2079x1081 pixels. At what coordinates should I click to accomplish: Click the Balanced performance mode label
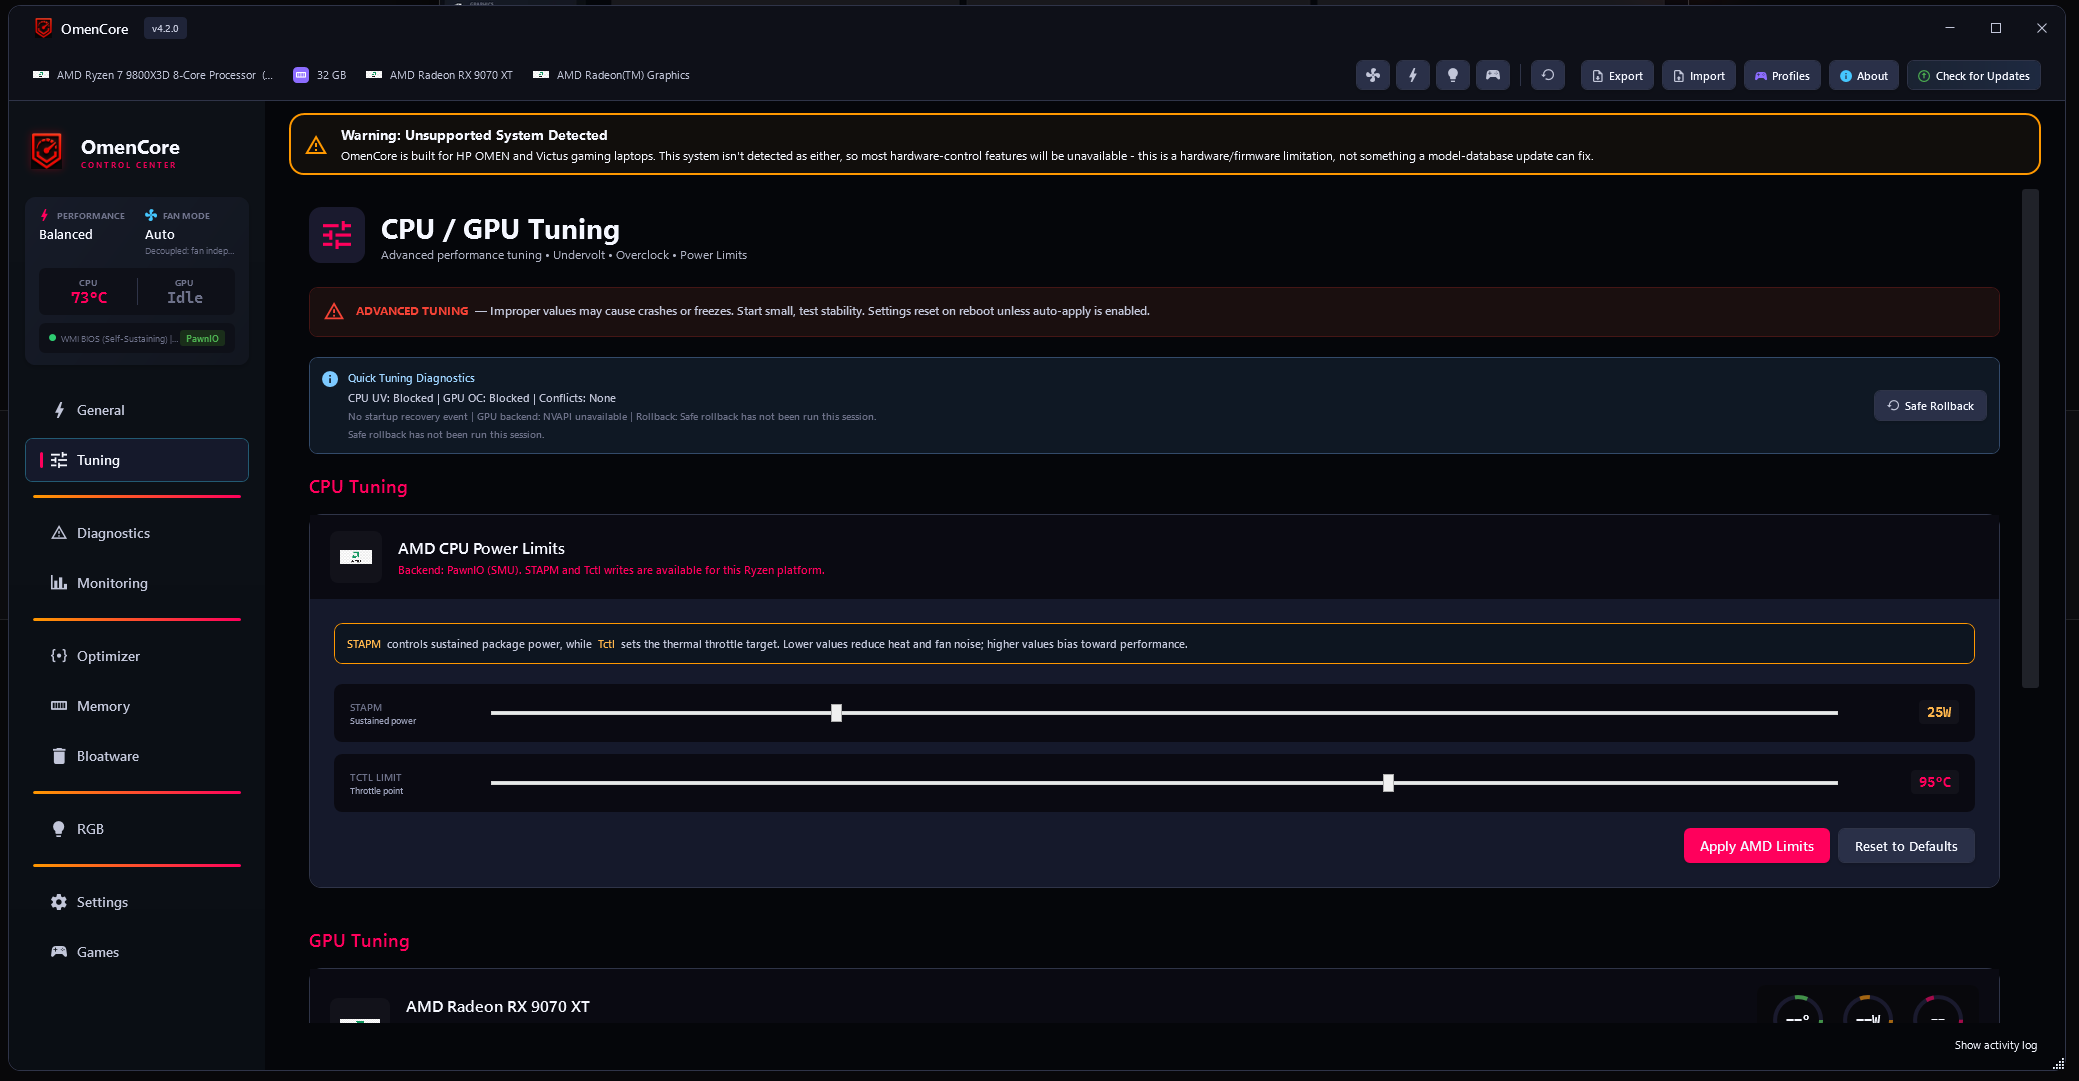click(66, 234)
